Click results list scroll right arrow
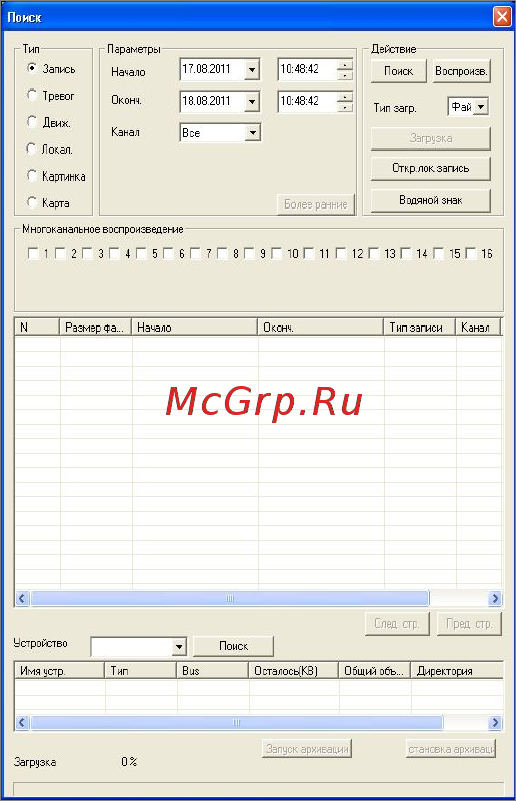516x801 pixels. (495, 598)
